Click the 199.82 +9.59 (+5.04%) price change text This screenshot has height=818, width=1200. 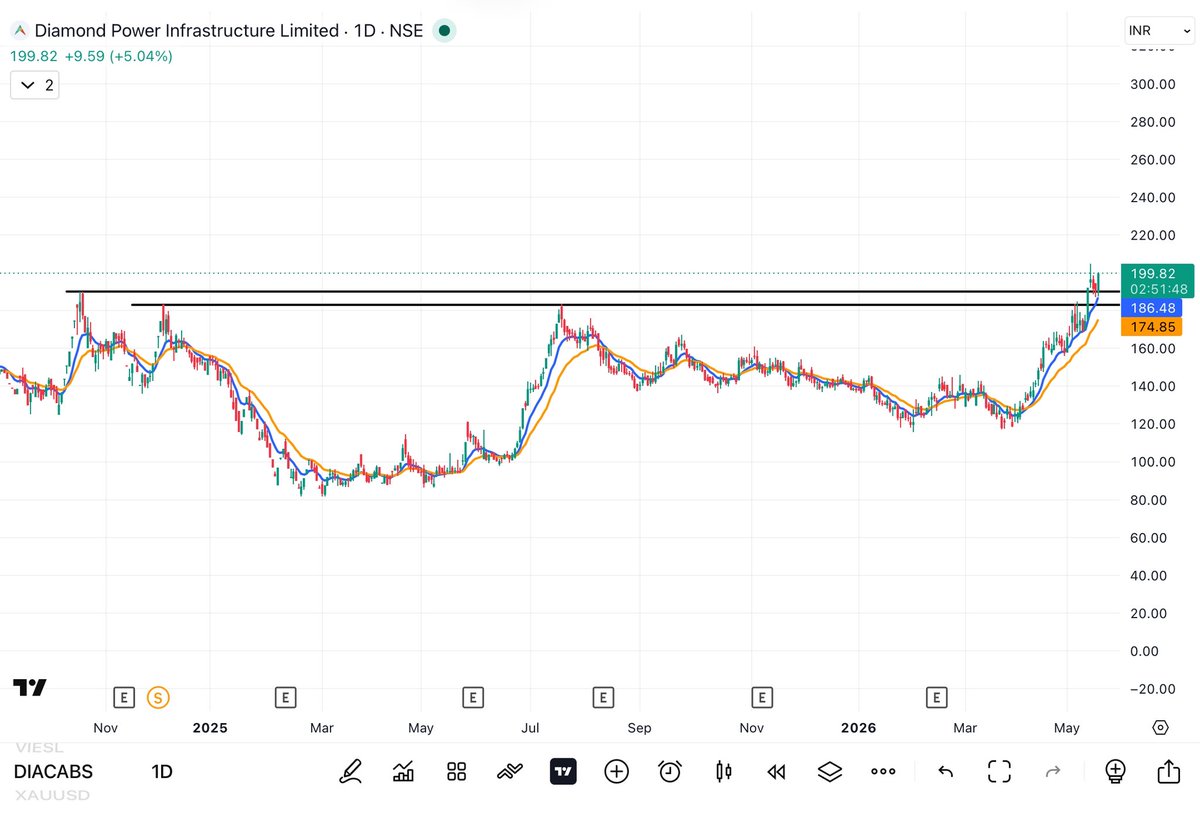pyautogui.click(x=91, y=56)
